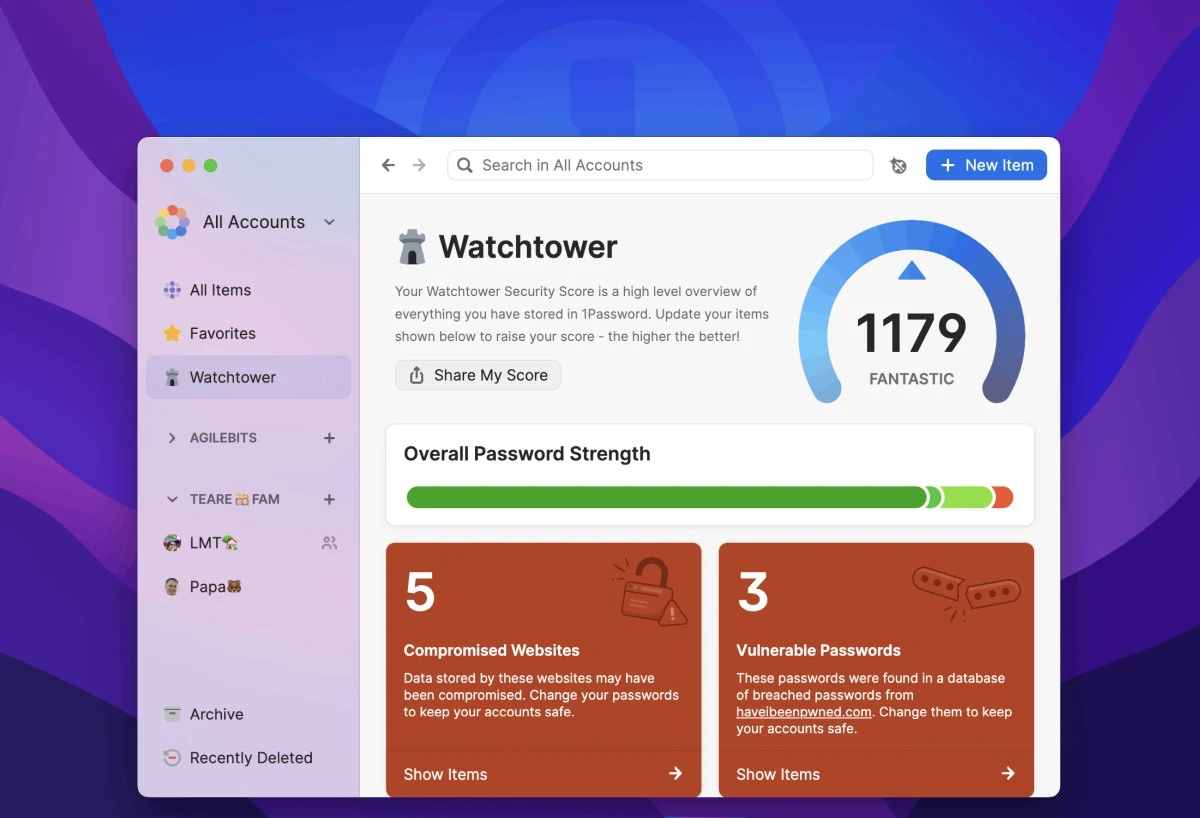This screenshot has width=1200, height=818.
Task: Collapse the TEARE FAM account section
Action: click(x=172, y=499)
